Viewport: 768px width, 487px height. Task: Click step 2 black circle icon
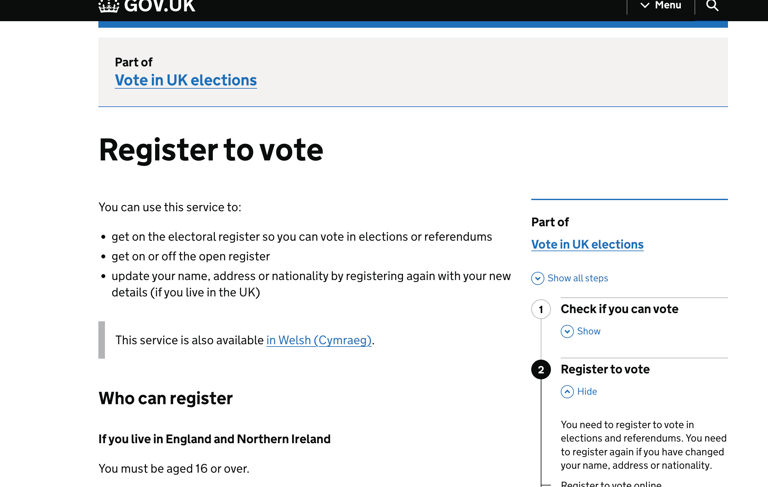541,370
